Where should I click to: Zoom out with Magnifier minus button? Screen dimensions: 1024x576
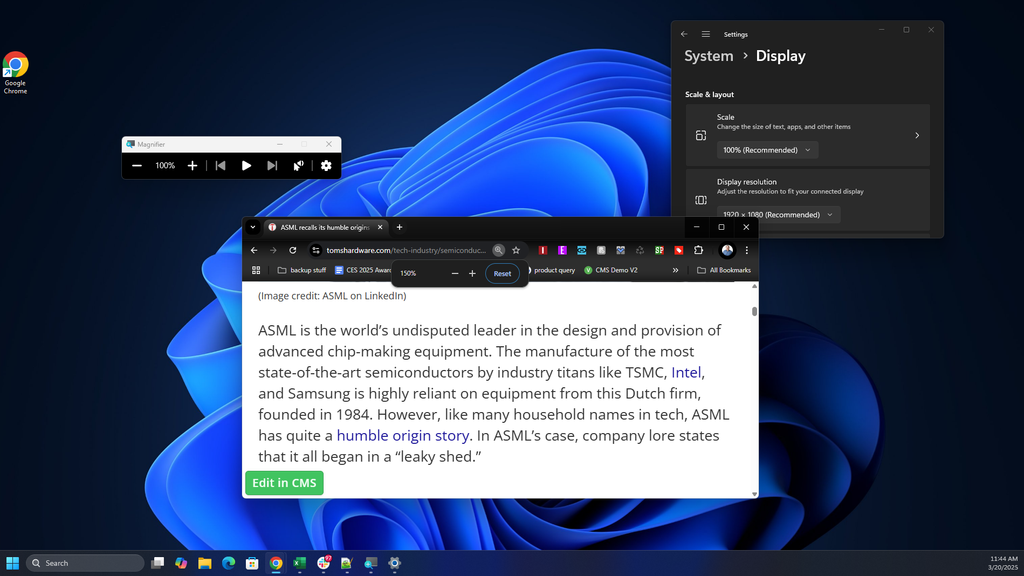137,165
